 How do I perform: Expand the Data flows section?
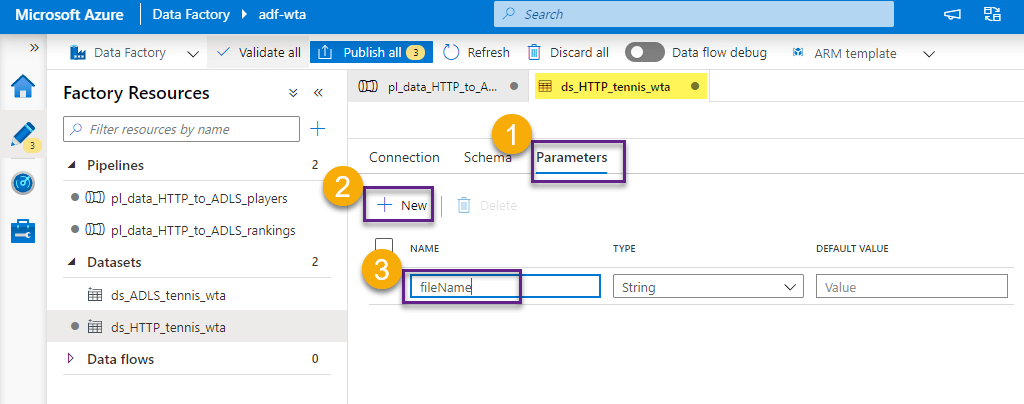pos(70,358)
